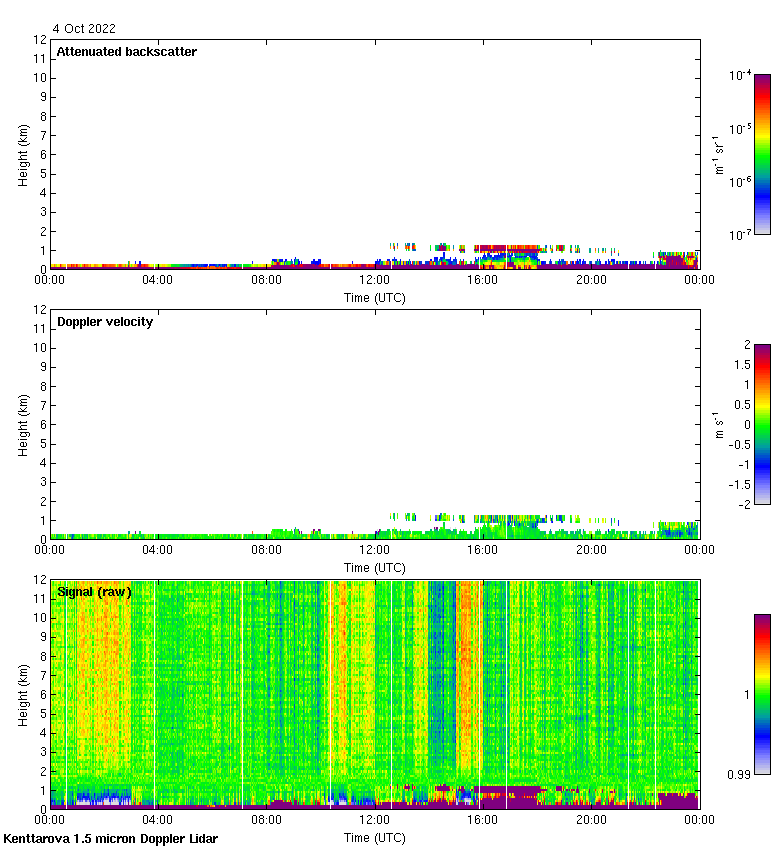Click the Height (km) axis label of signal plot
The width and height of the screenshot is (780, 850).
22,695
